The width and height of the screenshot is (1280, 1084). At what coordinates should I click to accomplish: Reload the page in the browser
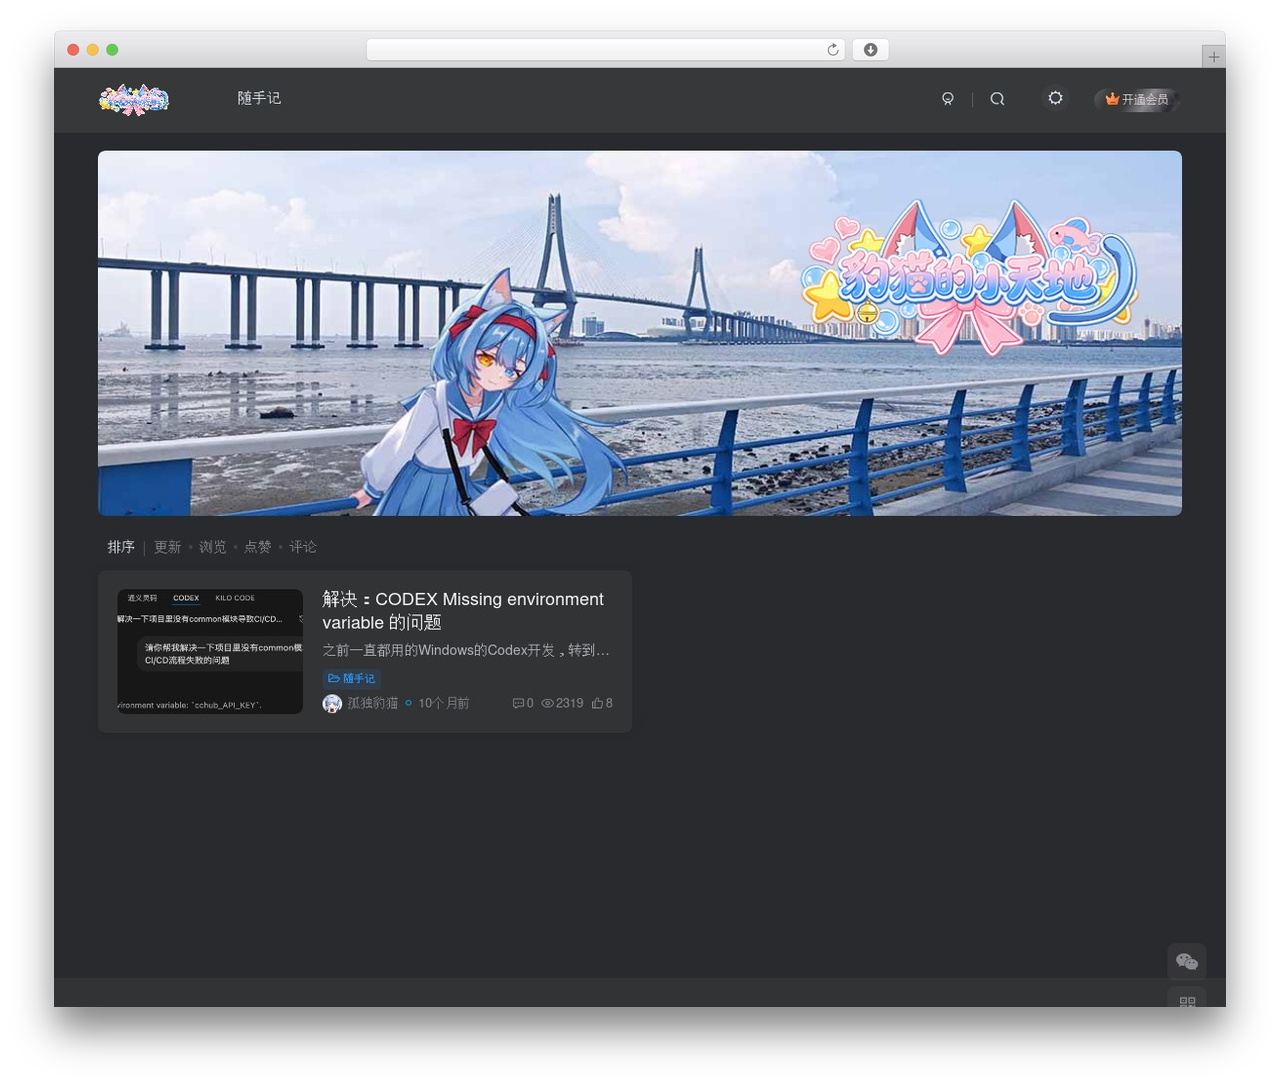click(832, 50)
